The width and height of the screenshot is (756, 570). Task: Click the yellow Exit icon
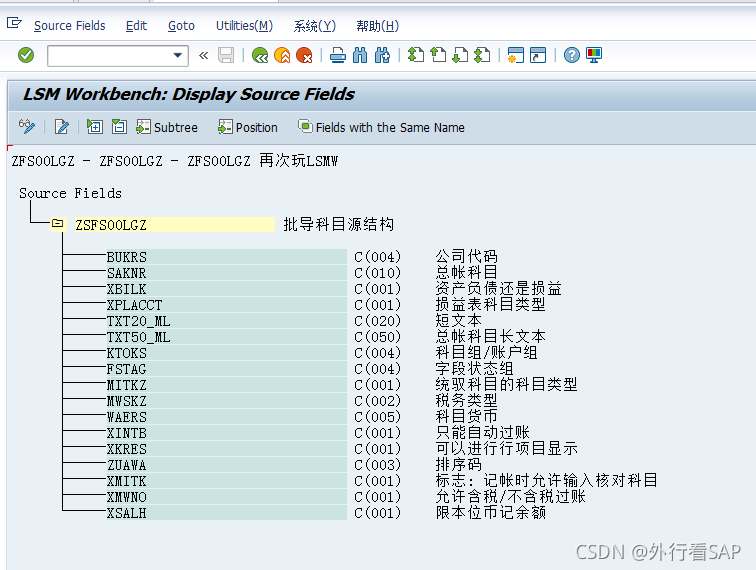[x=282, y=55]
